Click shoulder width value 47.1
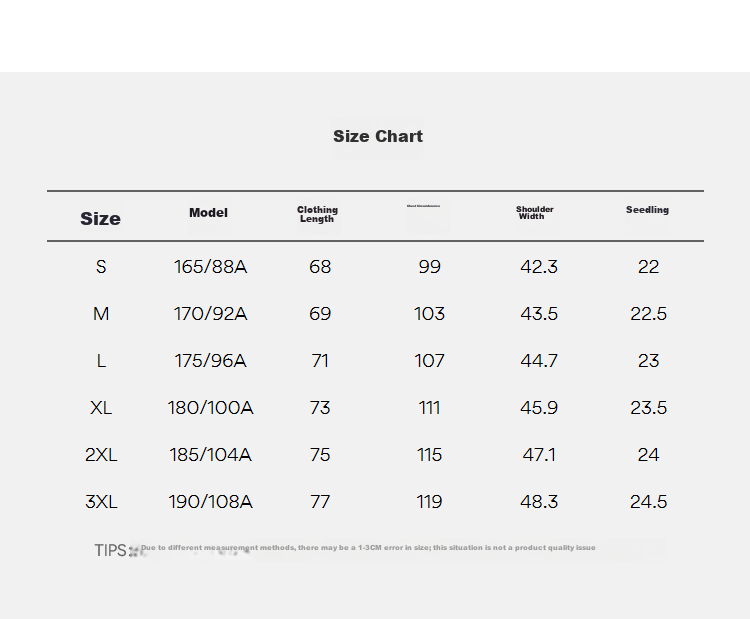The width and height of the screenshot is (750, 619). (x=539, y=455)
